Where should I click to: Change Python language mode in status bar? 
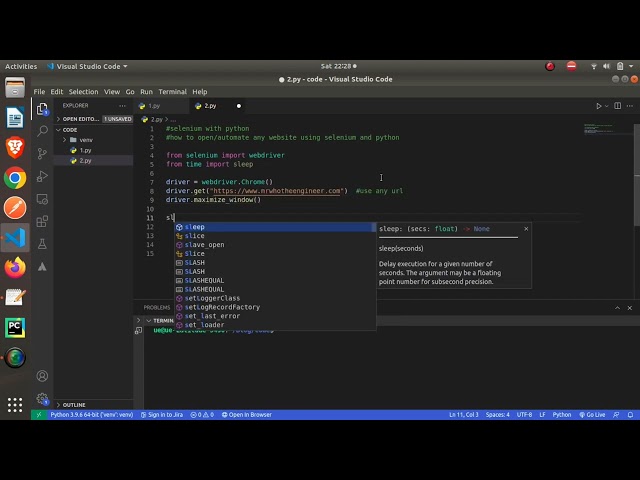(562, 415)
